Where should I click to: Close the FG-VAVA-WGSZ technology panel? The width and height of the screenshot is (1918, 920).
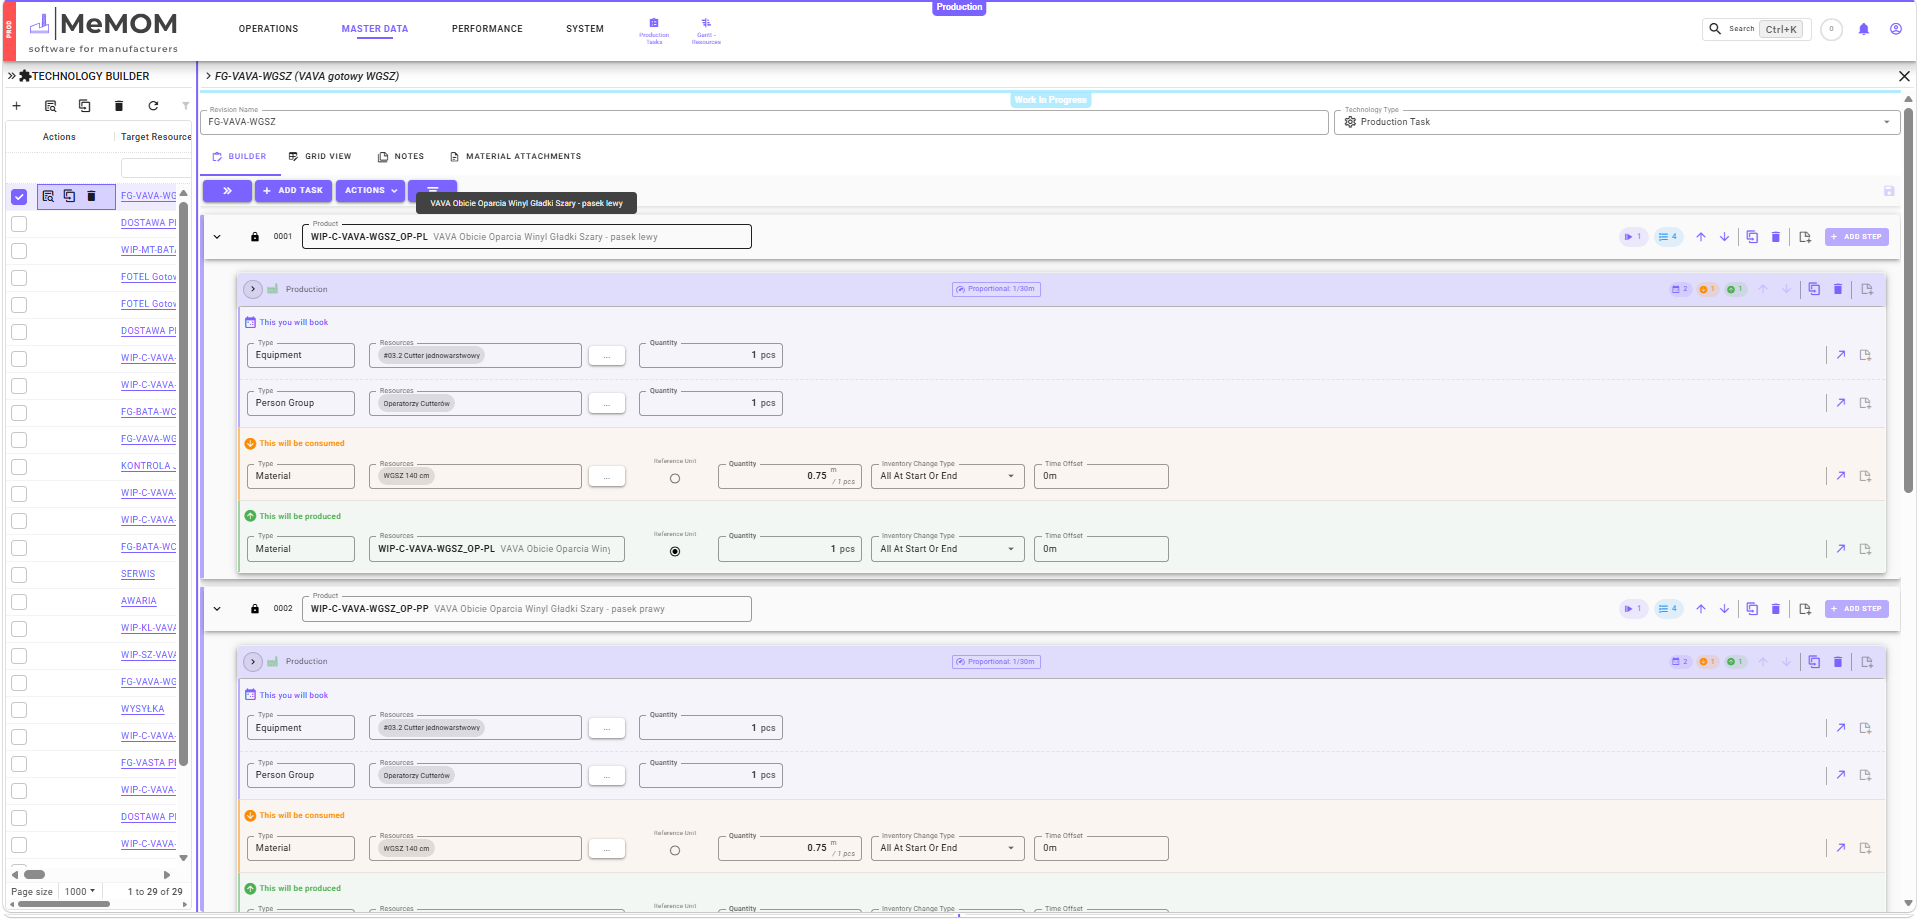point(1904,76)
